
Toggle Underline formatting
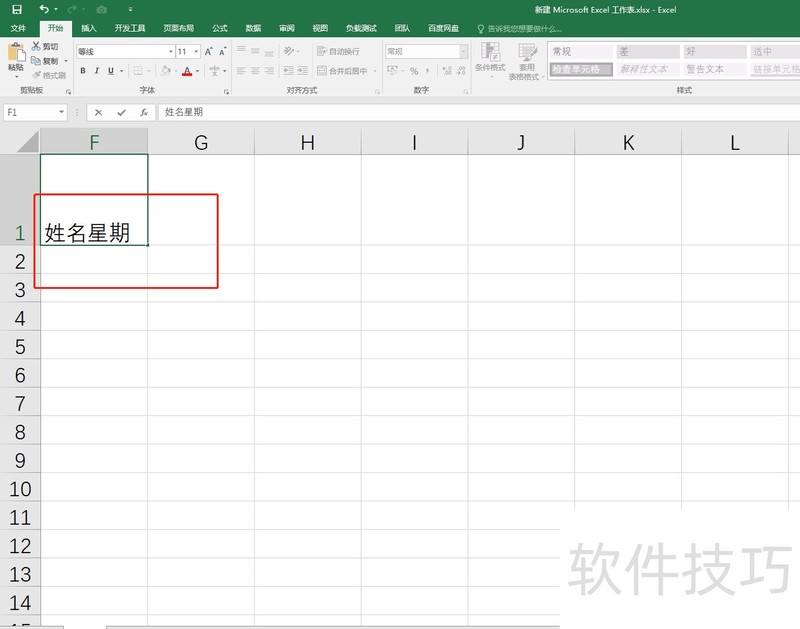click(110, 70)
